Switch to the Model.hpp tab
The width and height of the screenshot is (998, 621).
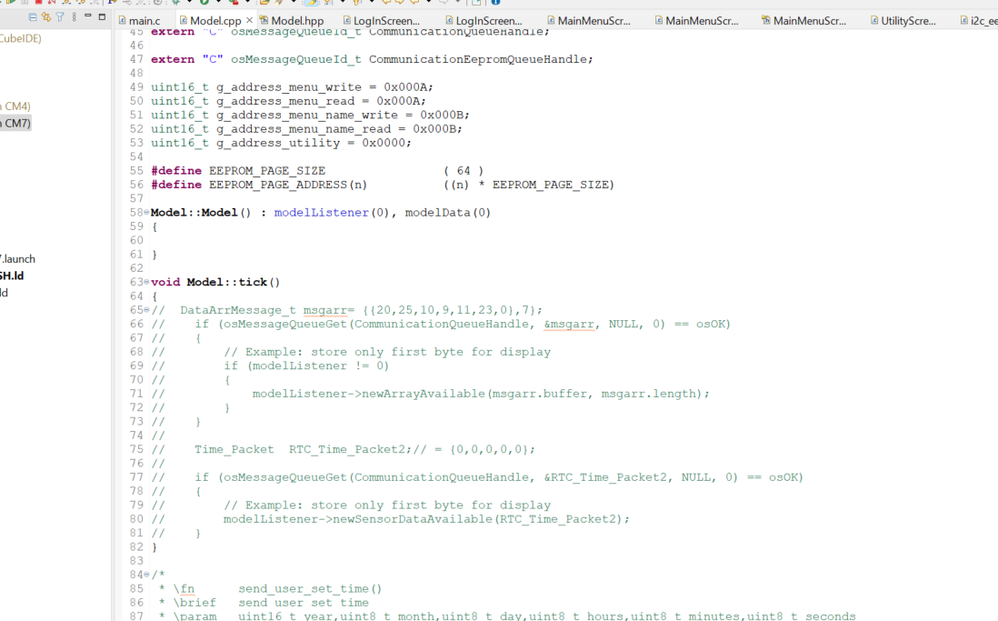(x=292, y=20)
